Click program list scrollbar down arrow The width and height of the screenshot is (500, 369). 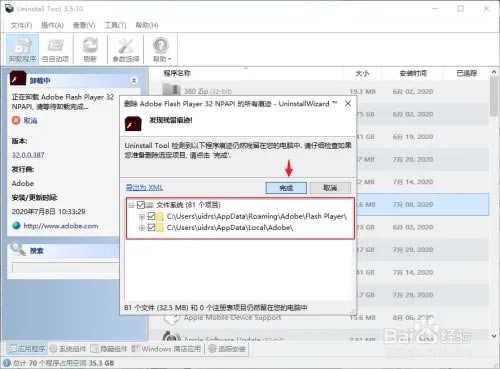tap(494, 336)
